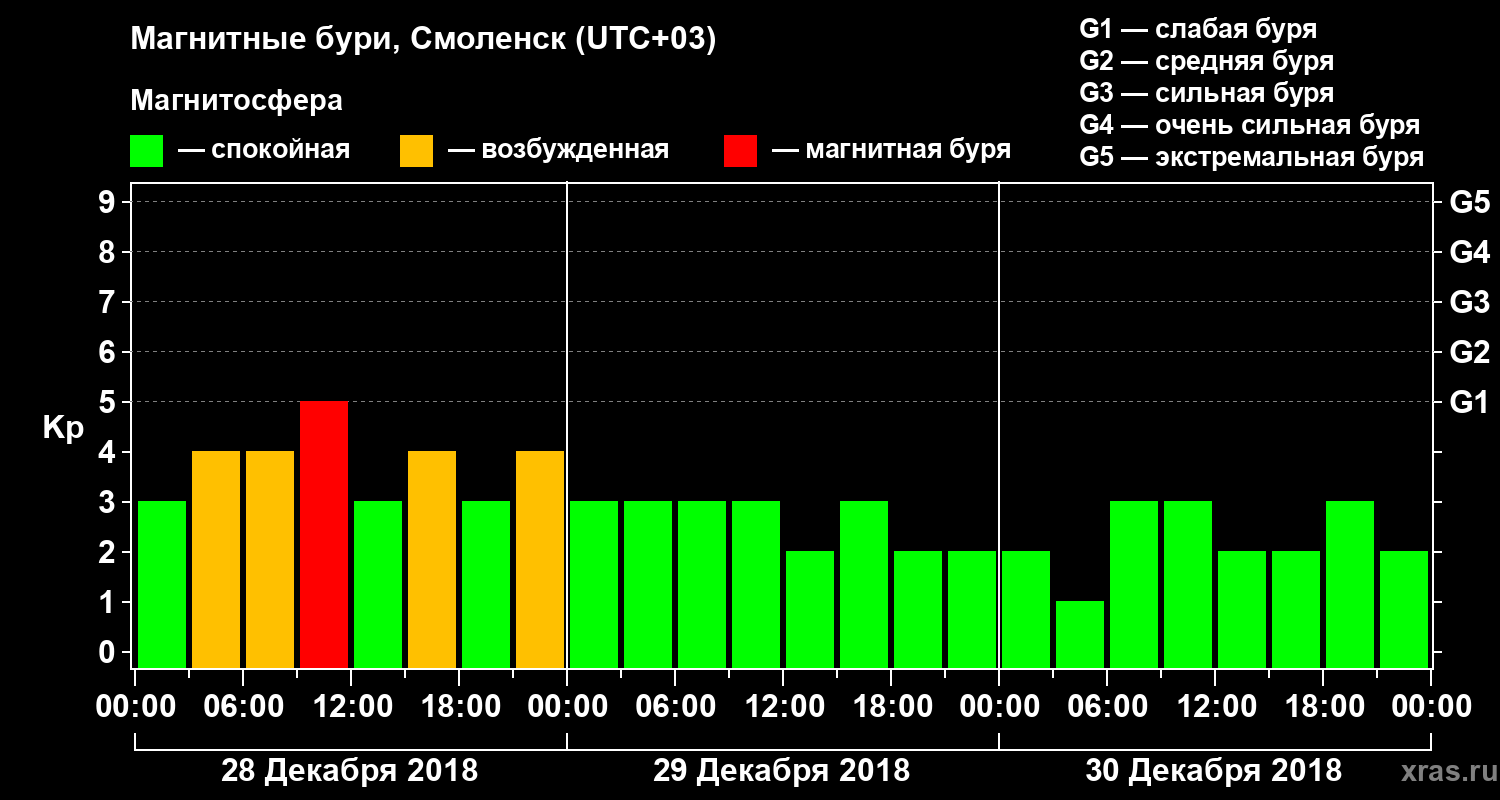1500x800 pixels.
Task: Click the red 'магнитная буря' legend swatch
Action: pyautogui.click(x=741, y=151)
